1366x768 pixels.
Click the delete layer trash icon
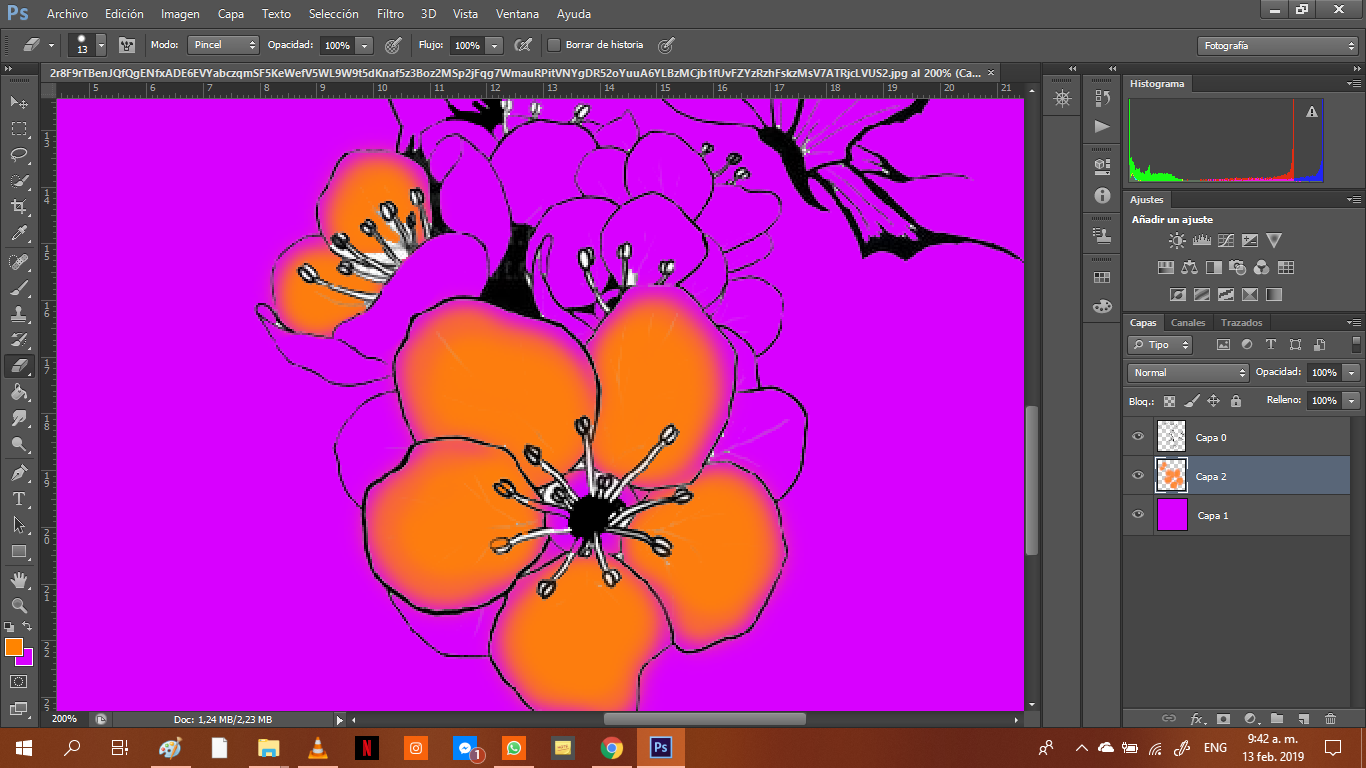click(1330, 718)
